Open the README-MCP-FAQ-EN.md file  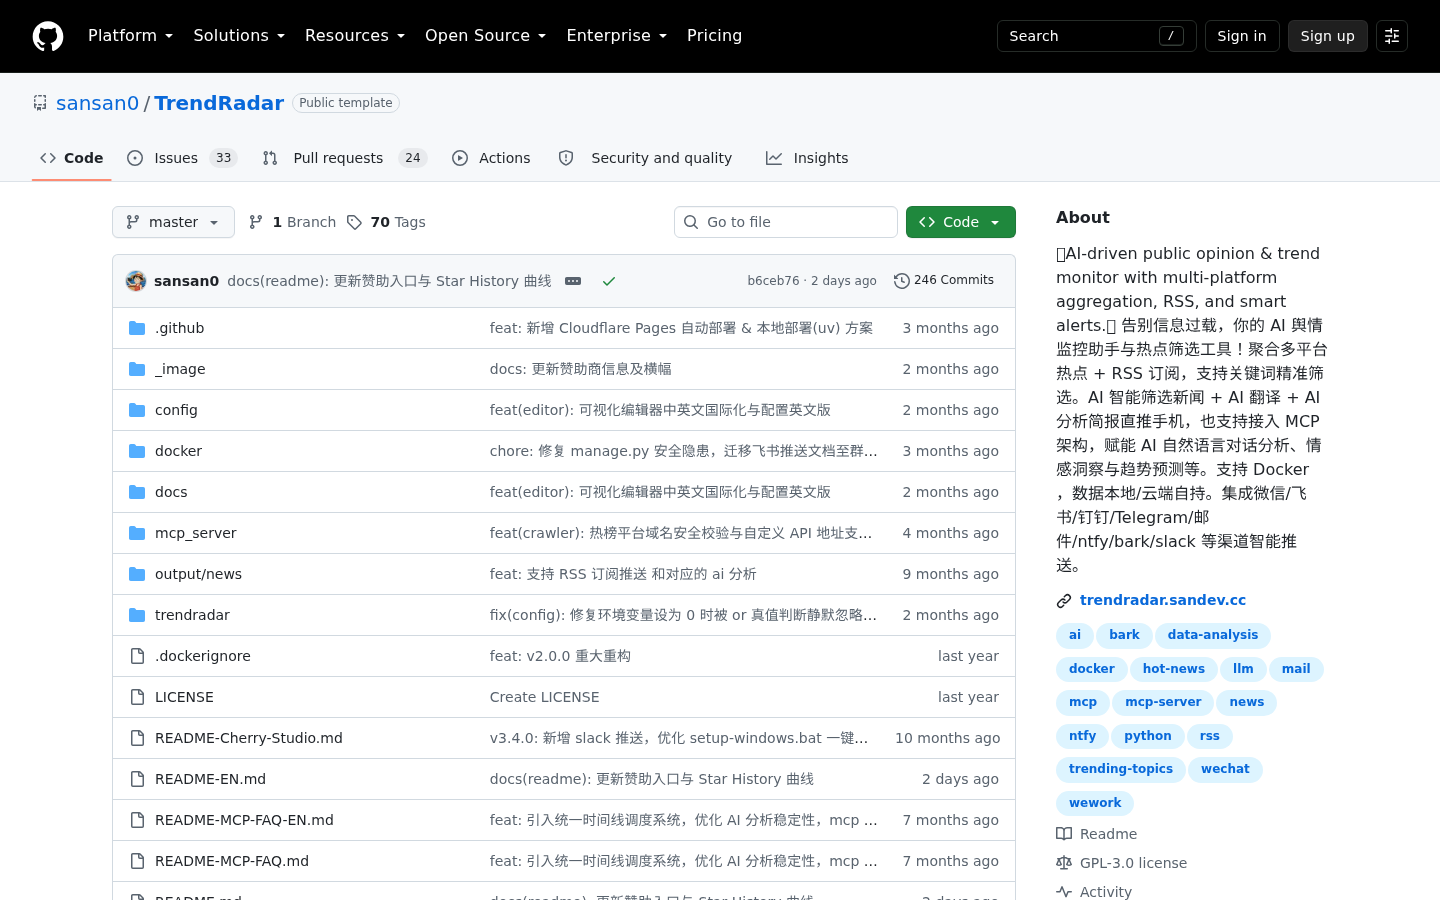244,820
